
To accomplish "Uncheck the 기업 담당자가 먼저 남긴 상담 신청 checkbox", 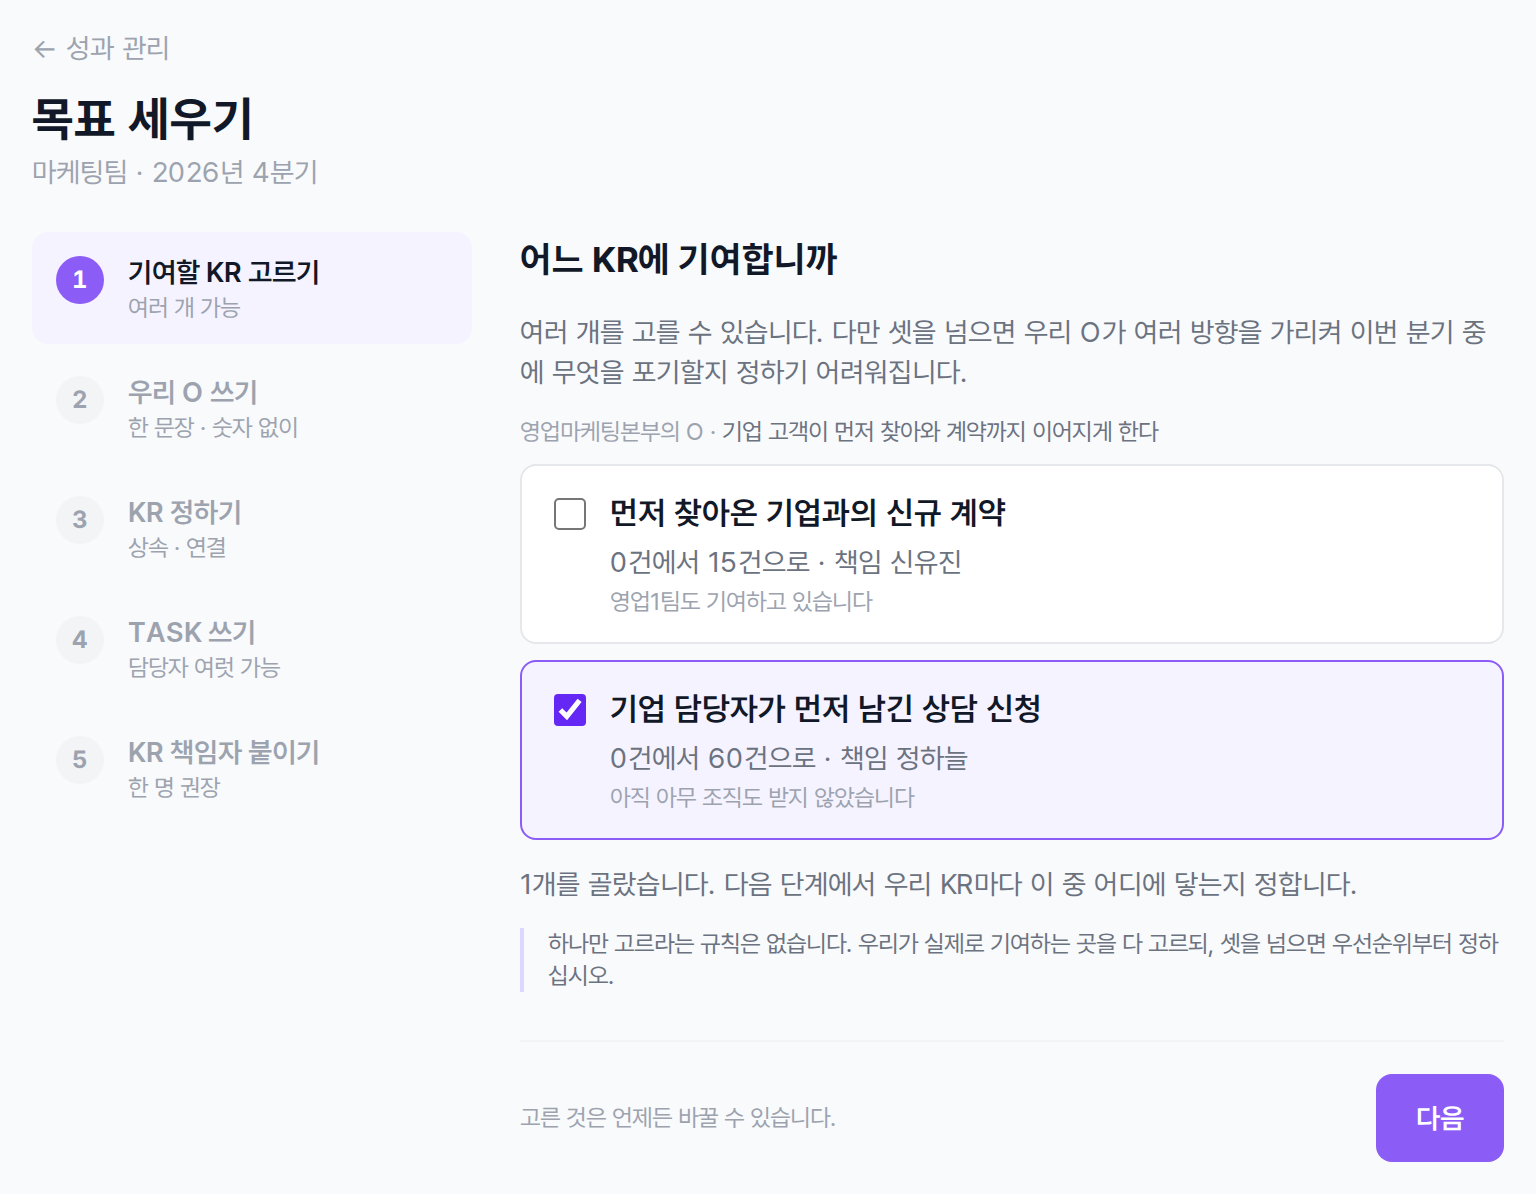I will (x=570, y=710).
